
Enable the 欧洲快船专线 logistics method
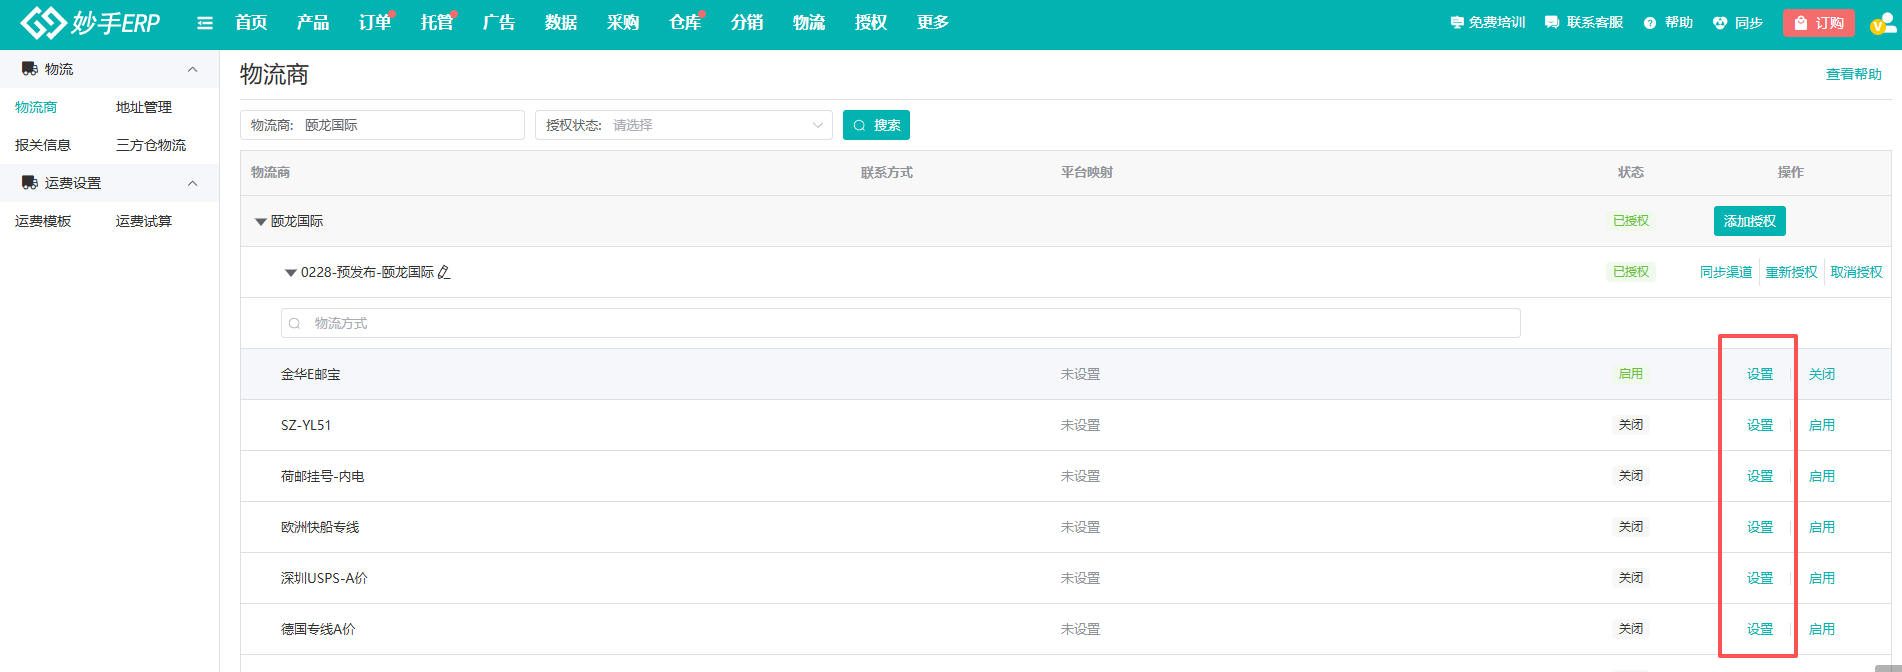coord(1821,527)
